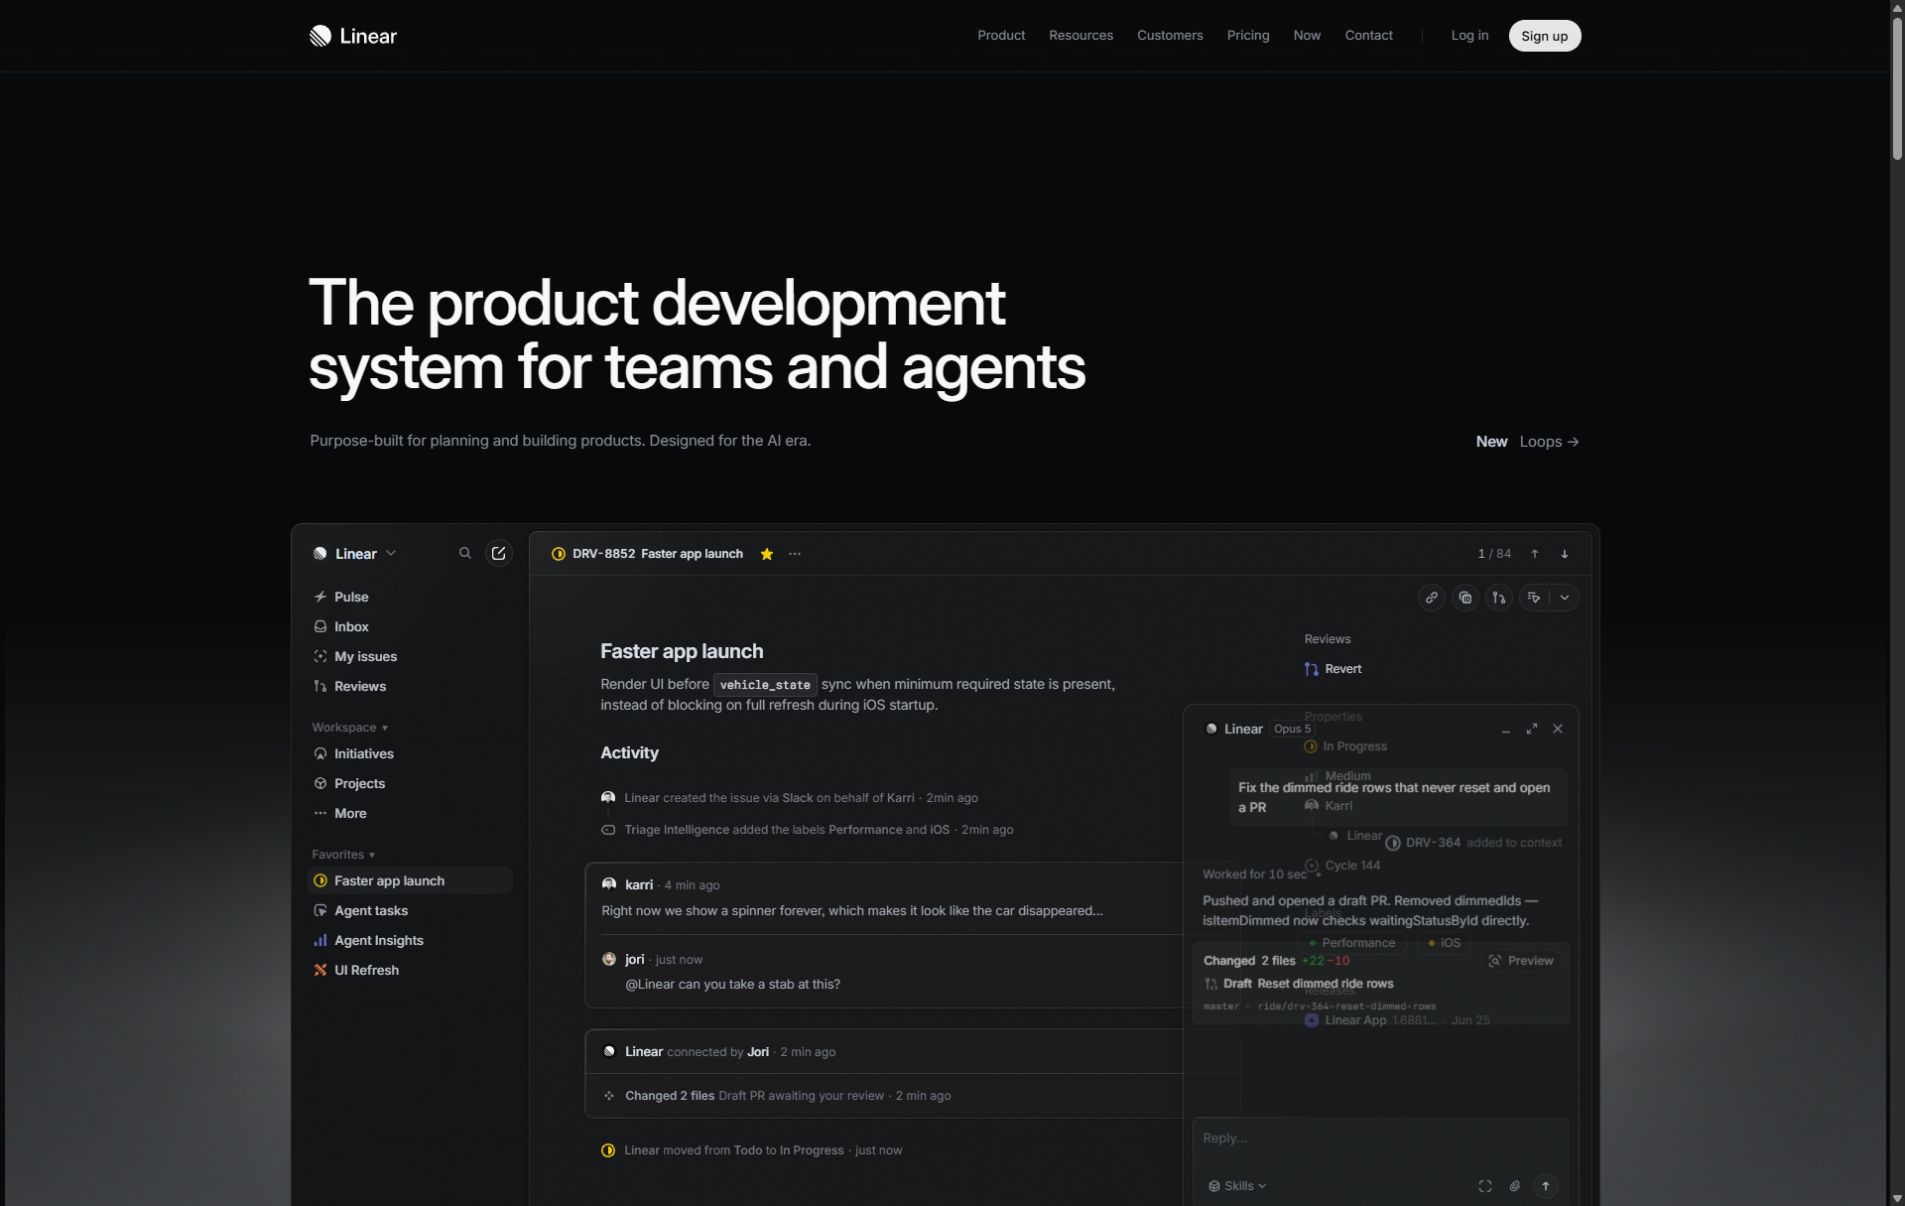Open the Product menu in the header
Screen dimensions: 1905x1206
click(x=1001, y=36)
